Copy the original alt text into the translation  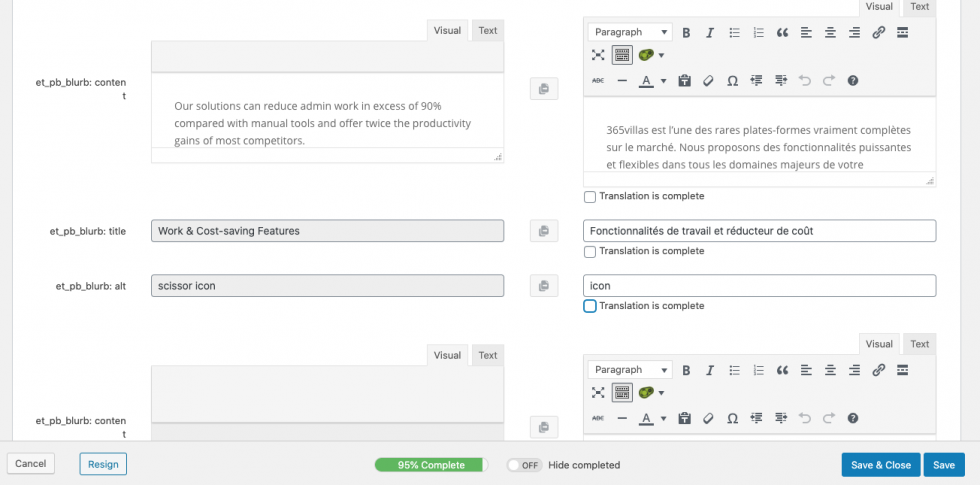543,286
